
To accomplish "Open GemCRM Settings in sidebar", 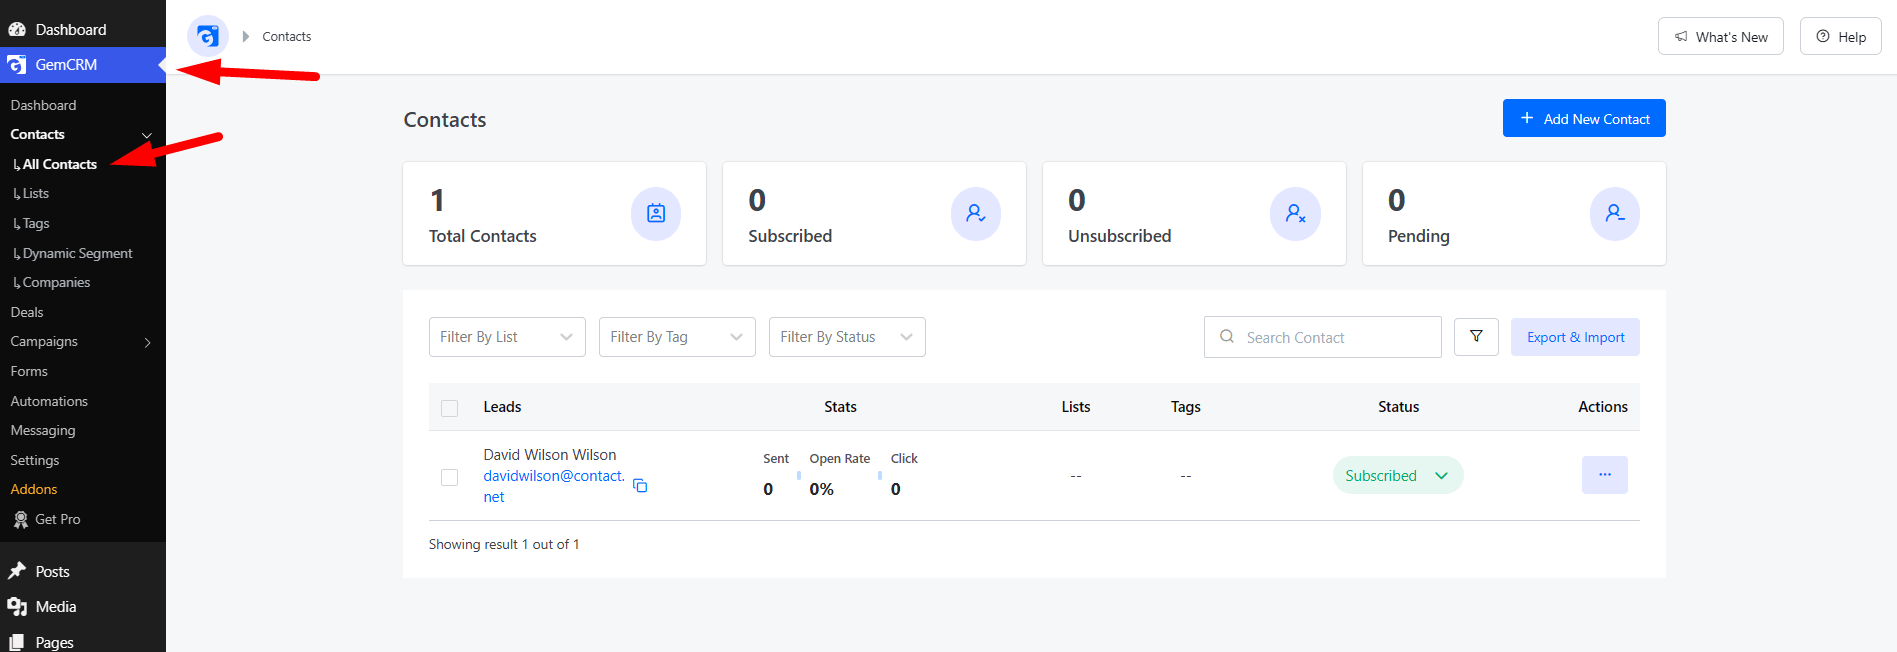I will click(x=35, y=460).
